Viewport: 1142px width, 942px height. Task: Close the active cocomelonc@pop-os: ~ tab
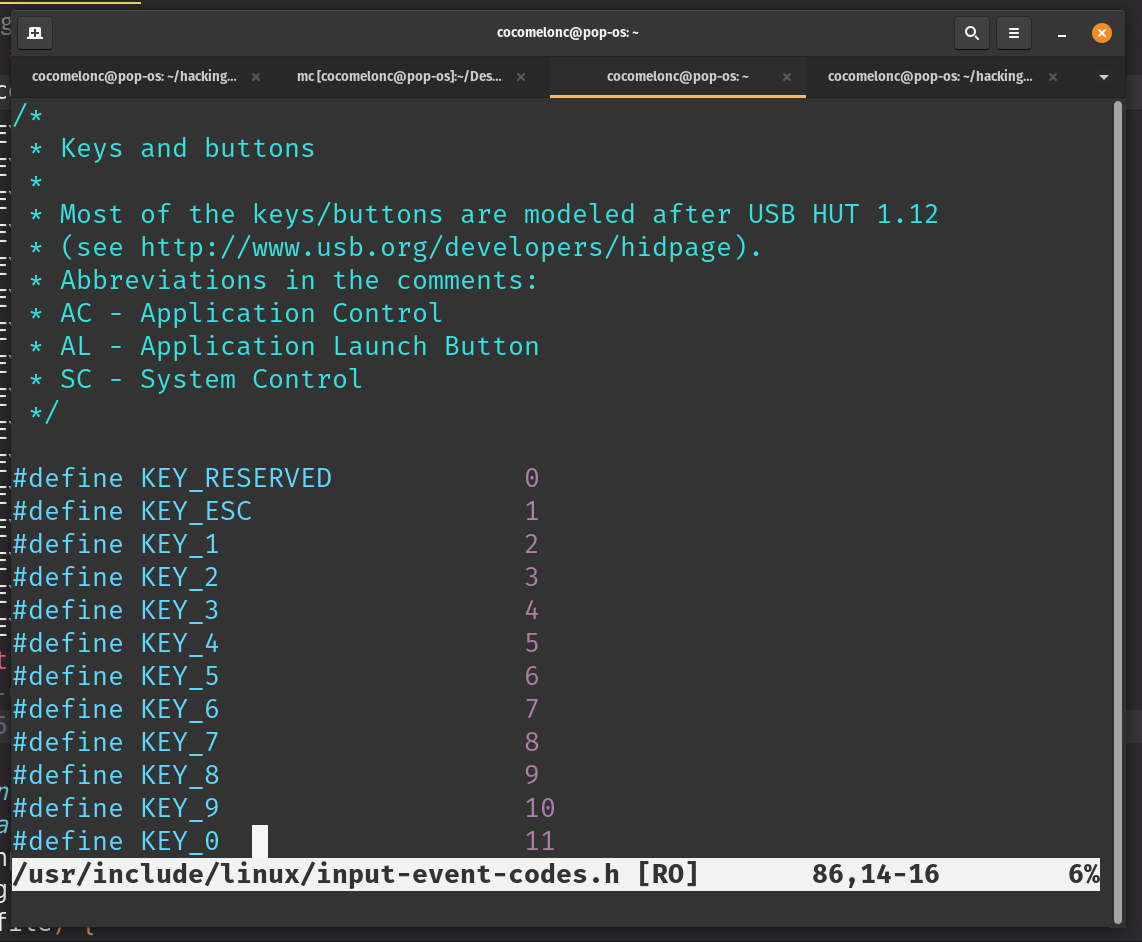tap(787, 77)
